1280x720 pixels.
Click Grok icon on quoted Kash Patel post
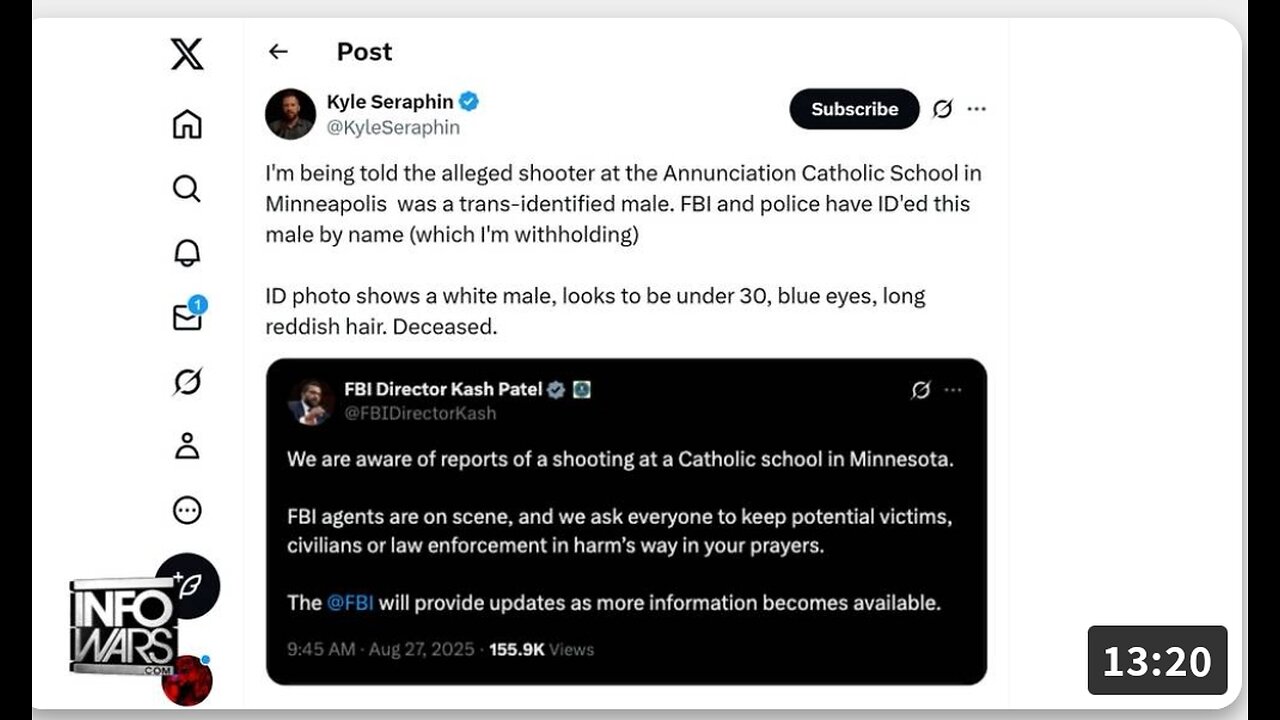point(921,390)
